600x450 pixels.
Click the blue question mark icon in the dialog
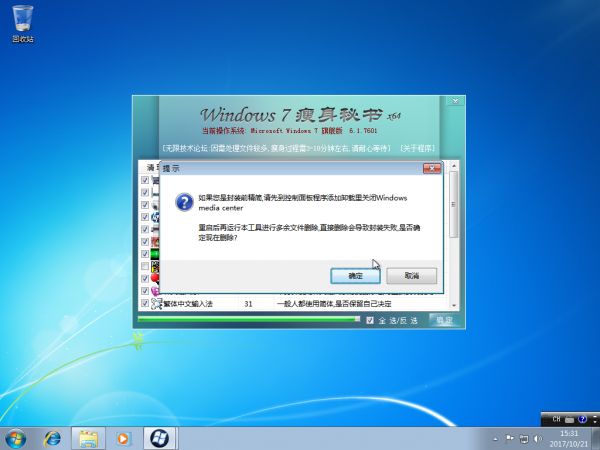pos(184,202)
